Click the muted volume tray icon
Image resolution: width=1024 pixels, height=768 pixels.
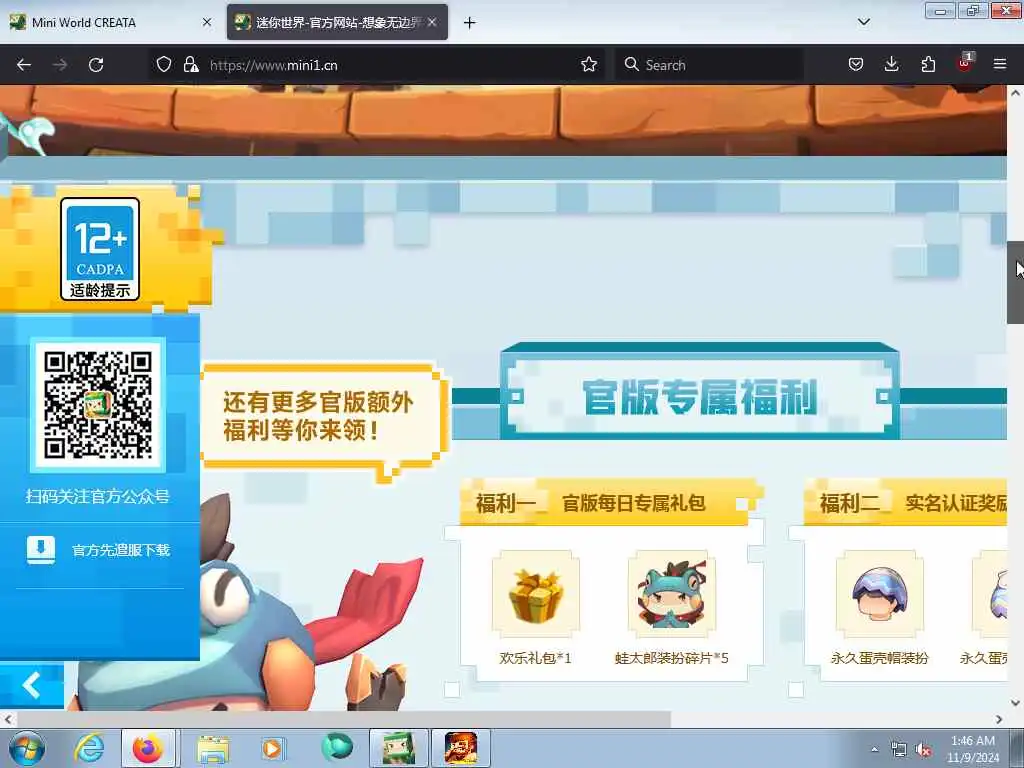tap(923, 750)
